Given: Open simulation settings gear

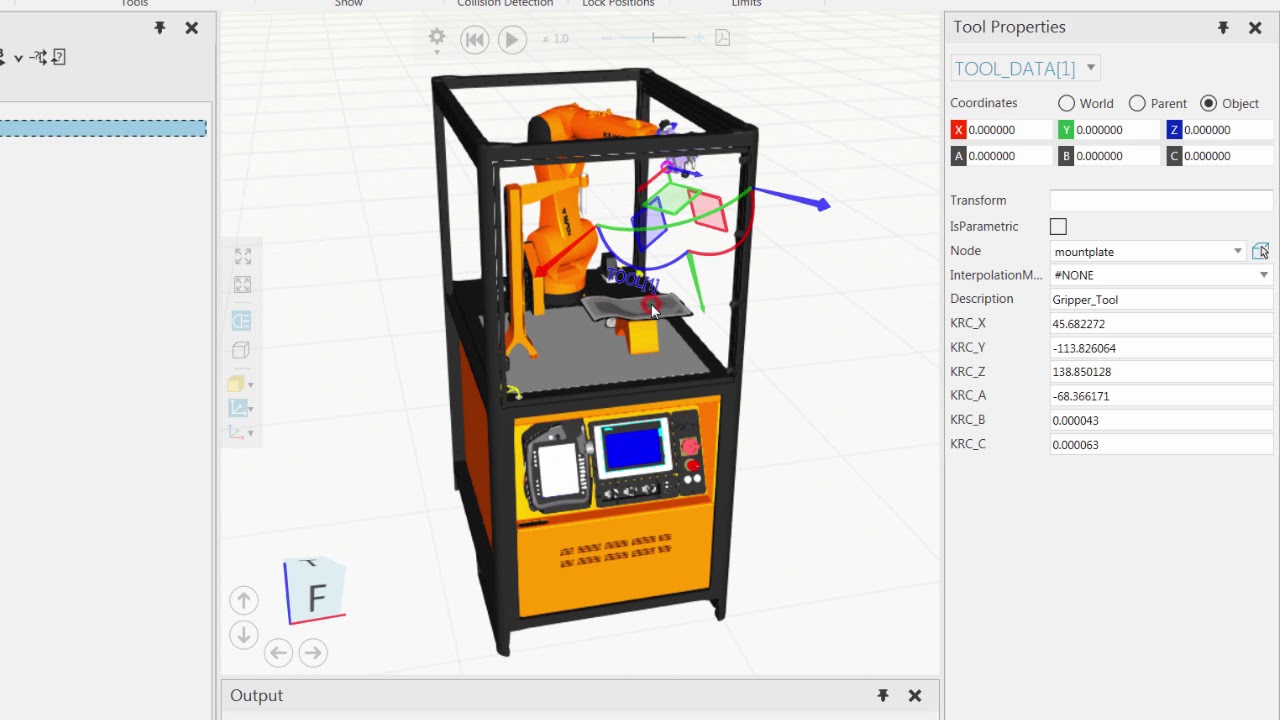Looking at the screenshot, I should (x=437, y=38).
